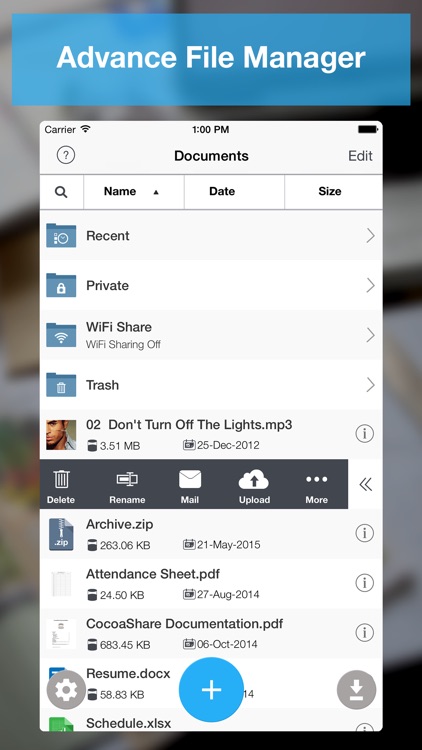This screenshot has height=750, width=422.
Task: Tap the 25-Dec-2012 date
Action: 228,445
